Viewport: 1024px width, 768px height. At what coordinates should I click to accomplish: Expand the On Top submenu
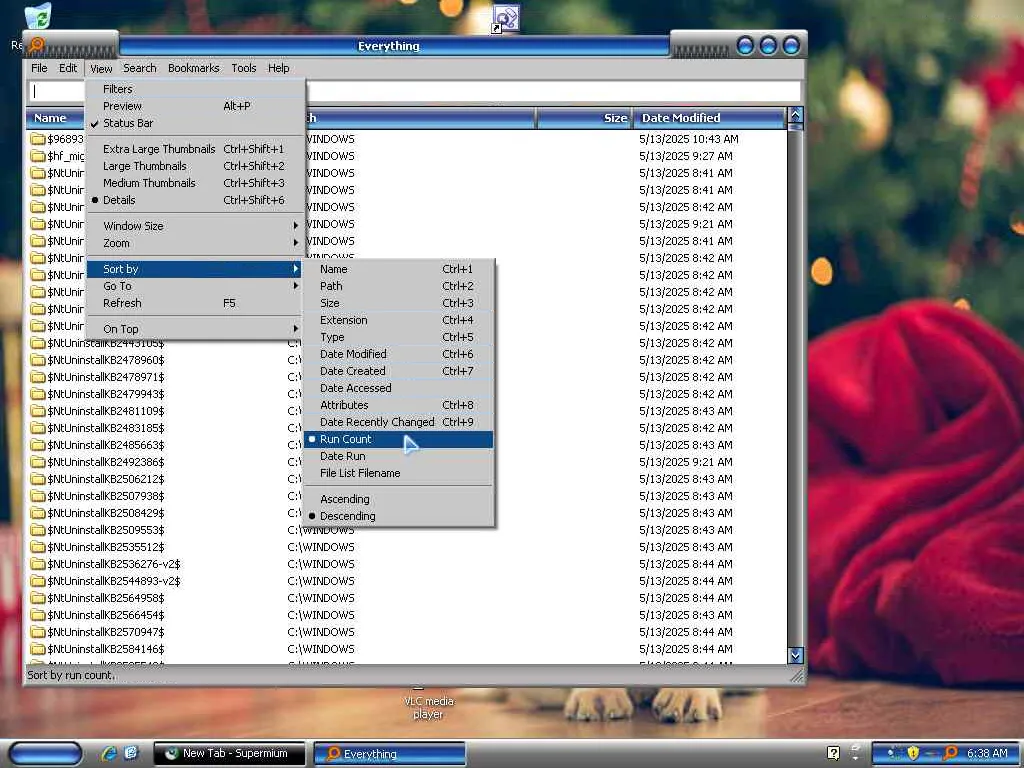(195, 329)
